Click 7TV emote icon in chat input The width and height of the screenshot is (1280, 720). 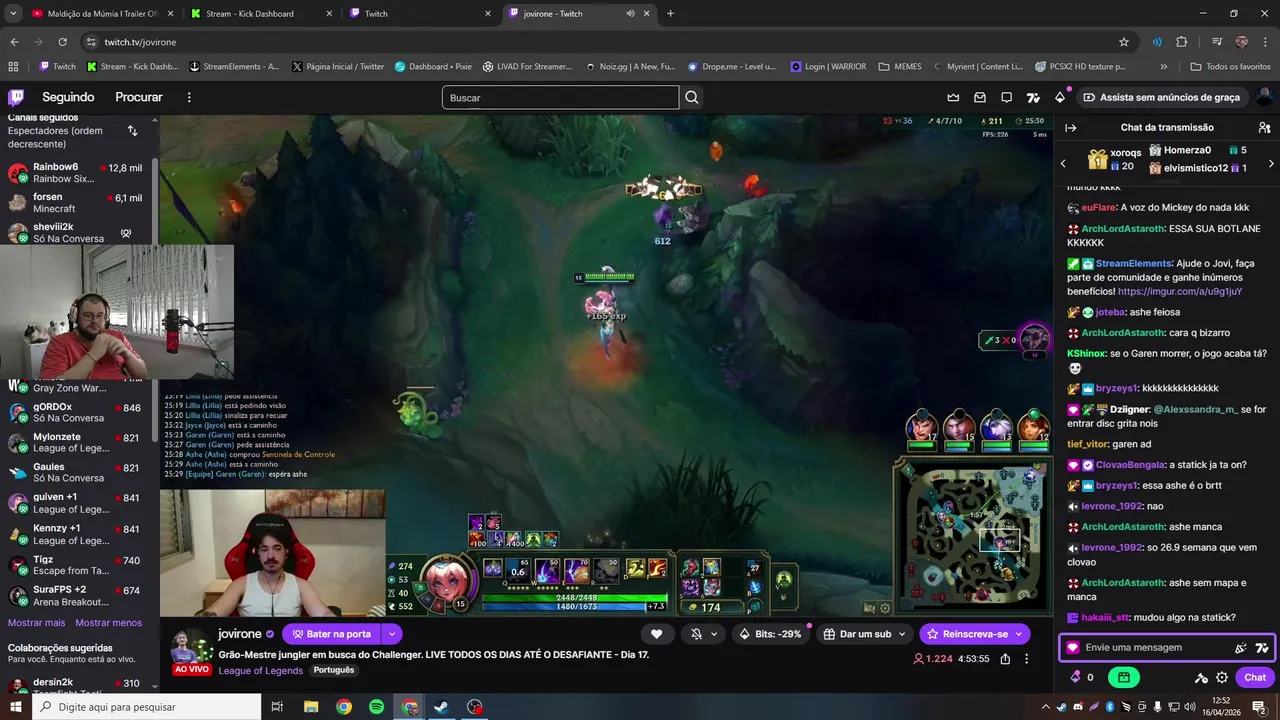click(1261, 647)
